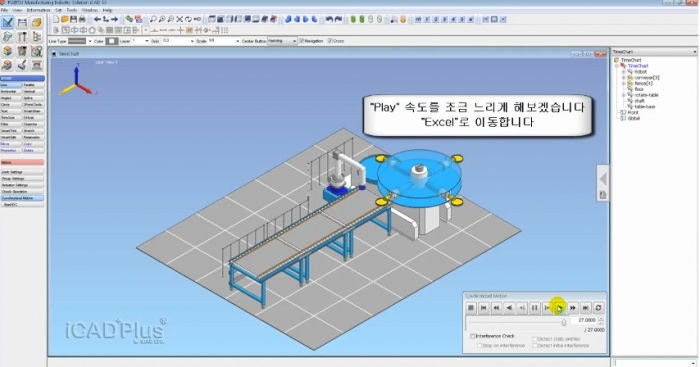Open the Tools menu
This screenshot has width=700, height=367.
coord(71,10)
